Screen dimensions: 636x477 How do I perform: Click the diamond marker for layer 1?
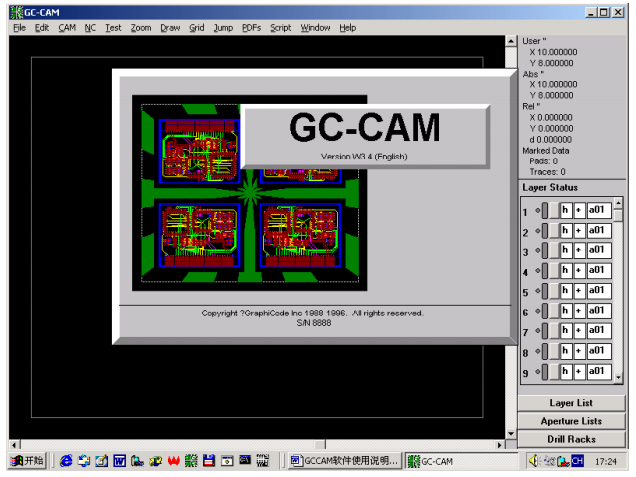coord(537,210)
